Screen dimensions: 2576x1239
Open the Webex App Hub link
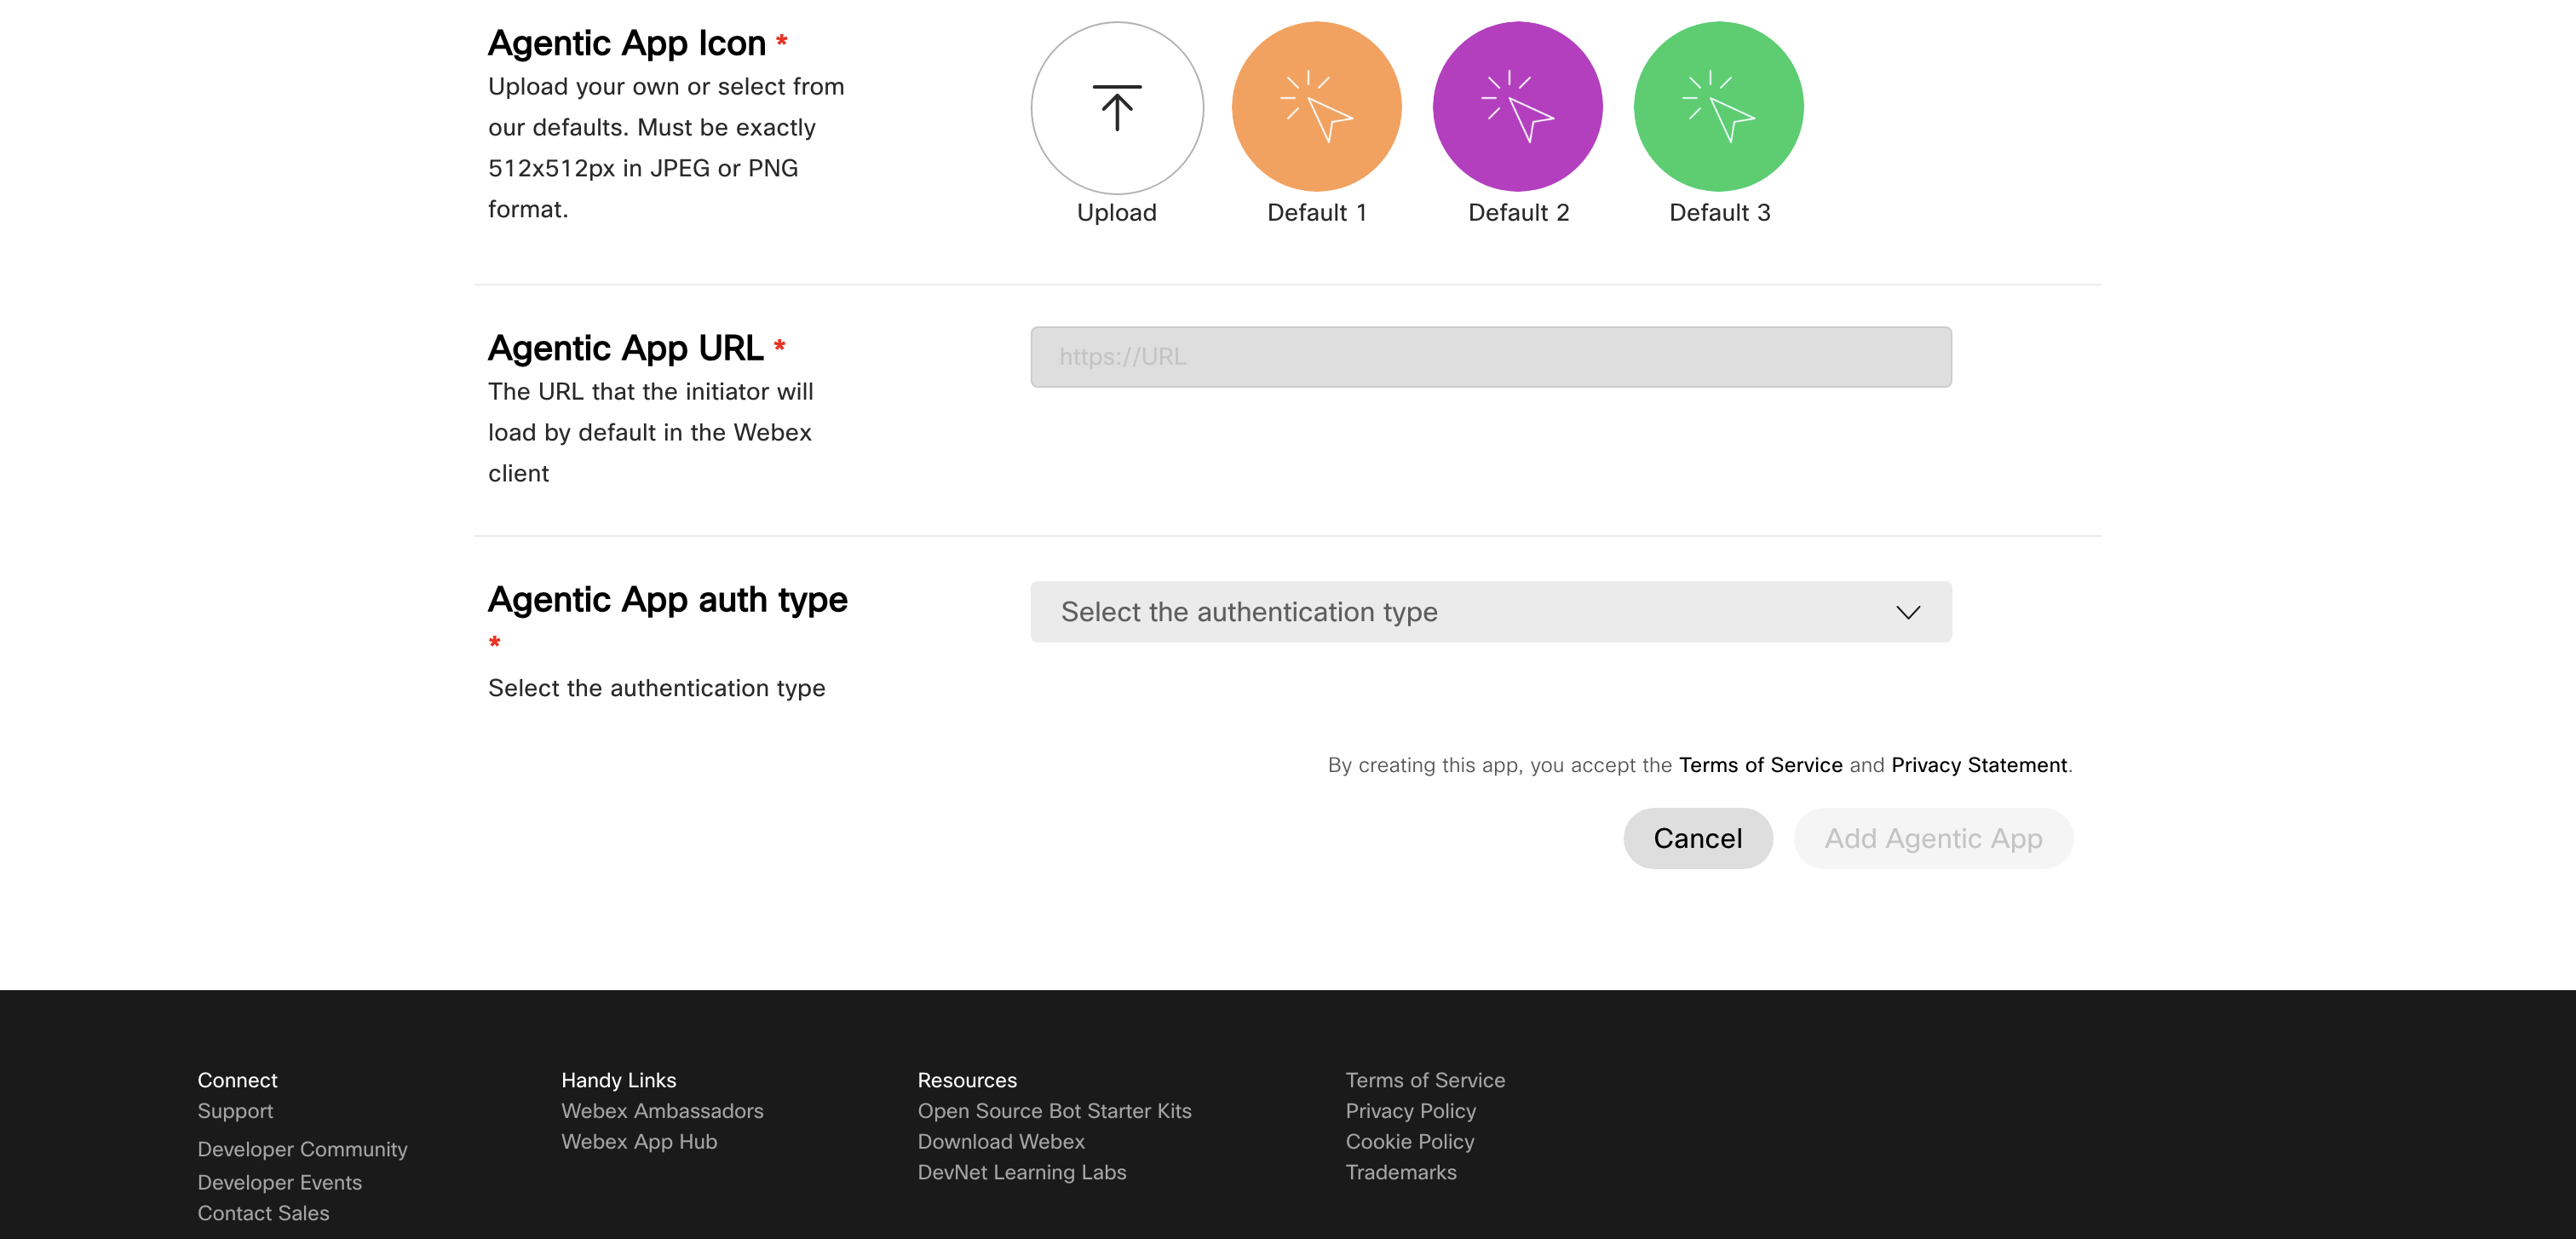638,1141
